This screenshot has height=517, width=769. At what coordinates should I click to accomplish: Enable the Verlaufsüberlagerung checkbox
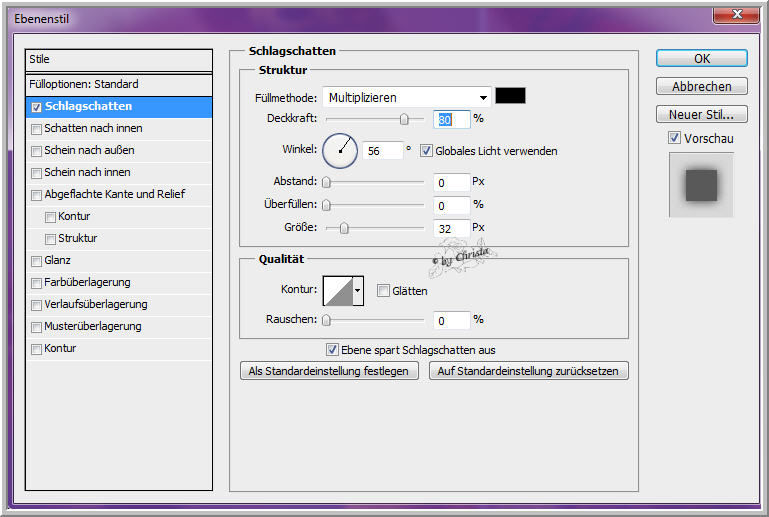(36, 305)
